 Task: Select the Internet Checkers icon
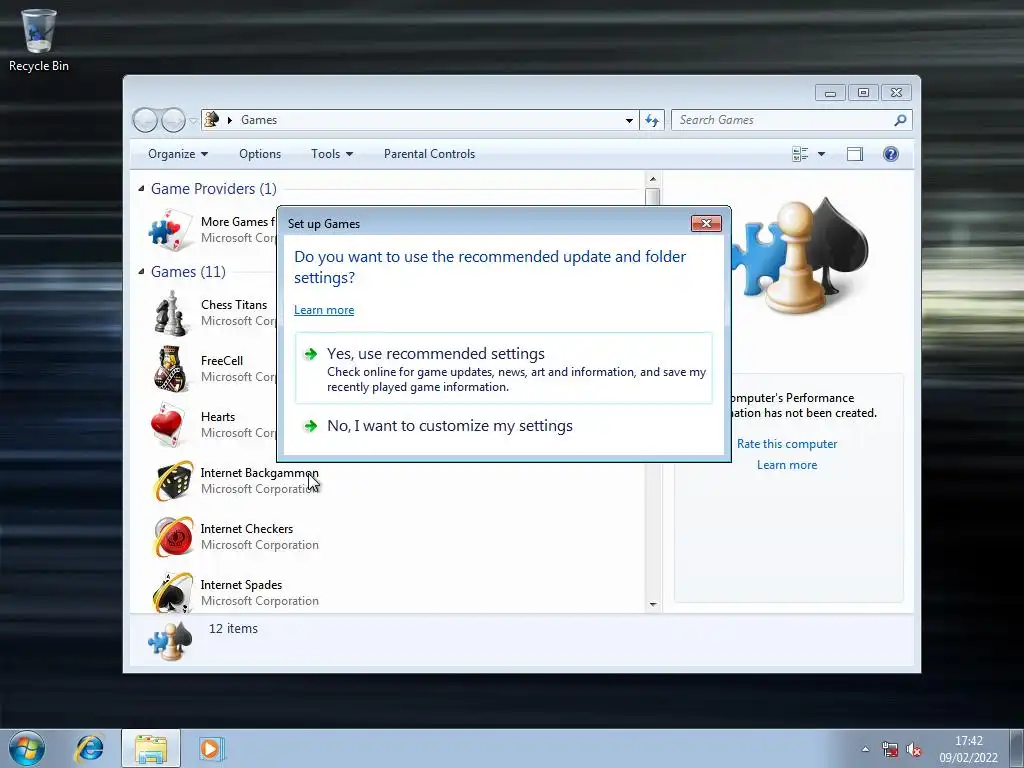173,537
